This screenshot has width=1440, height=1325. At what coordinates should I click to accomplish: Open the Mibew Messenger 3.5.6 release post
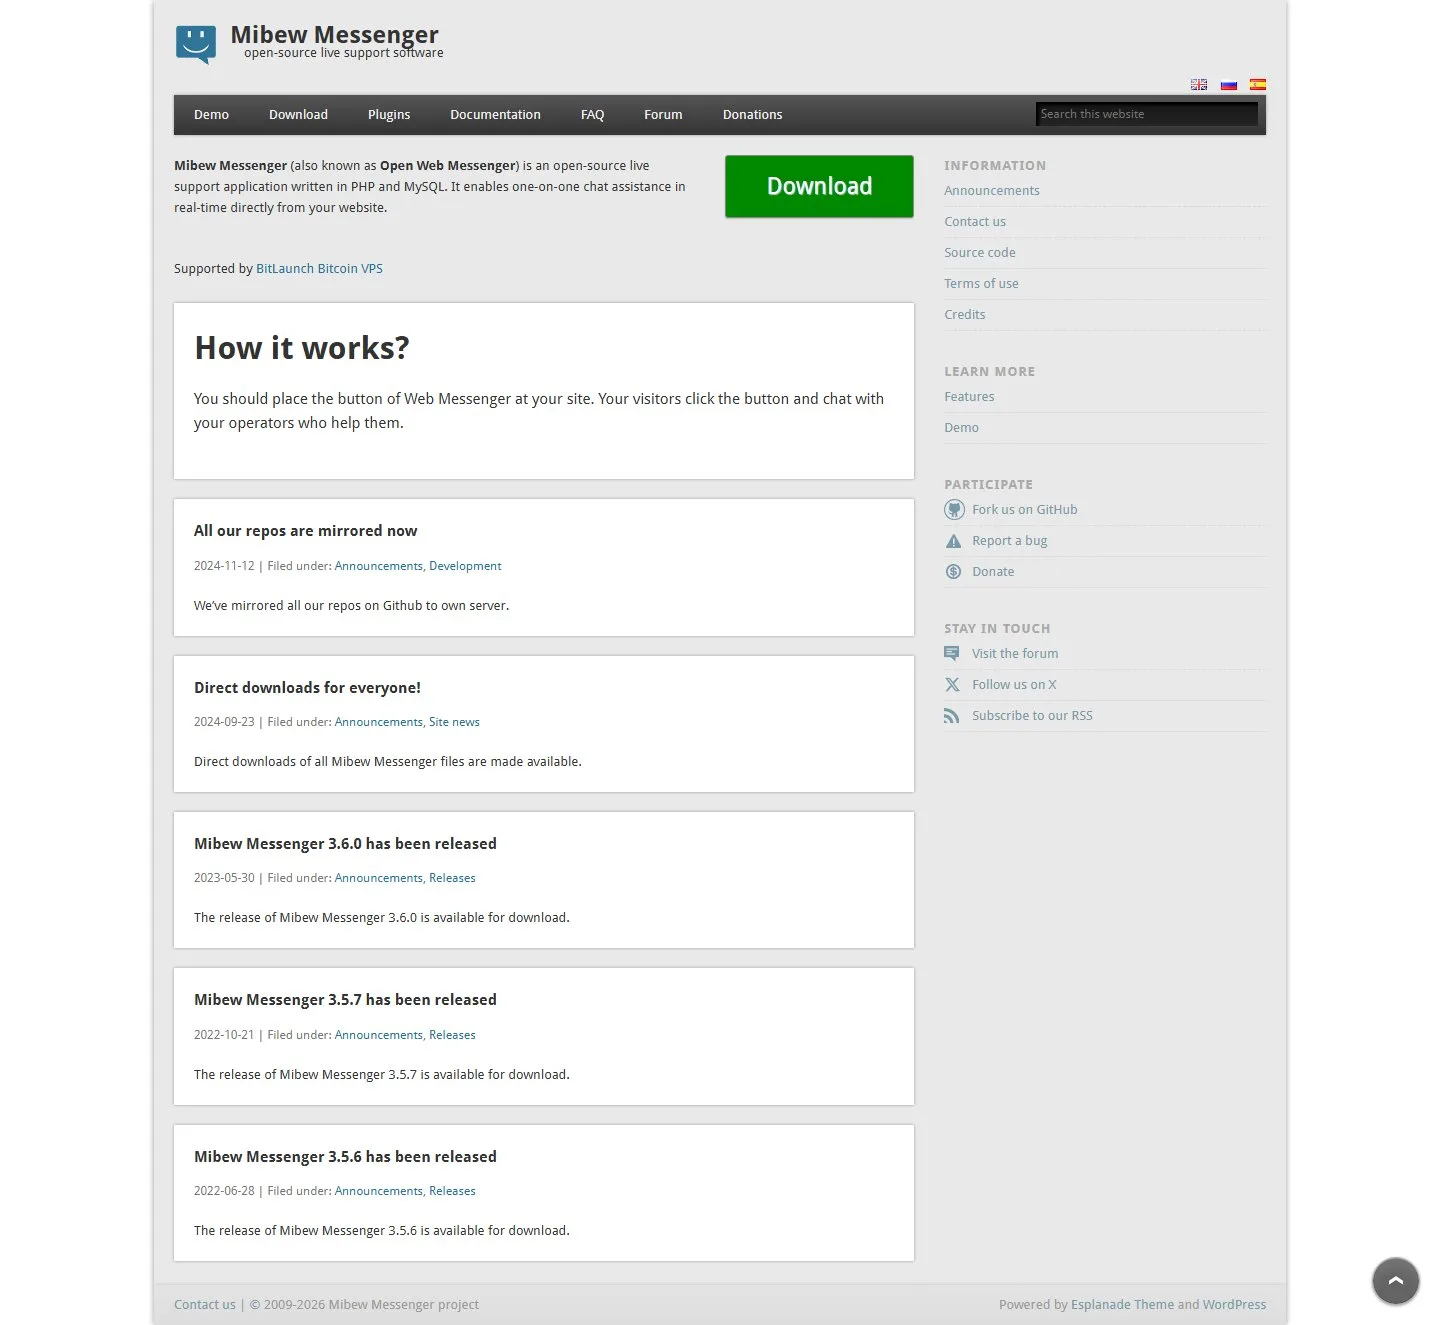pyautogui.click(x=345, y=1157)
